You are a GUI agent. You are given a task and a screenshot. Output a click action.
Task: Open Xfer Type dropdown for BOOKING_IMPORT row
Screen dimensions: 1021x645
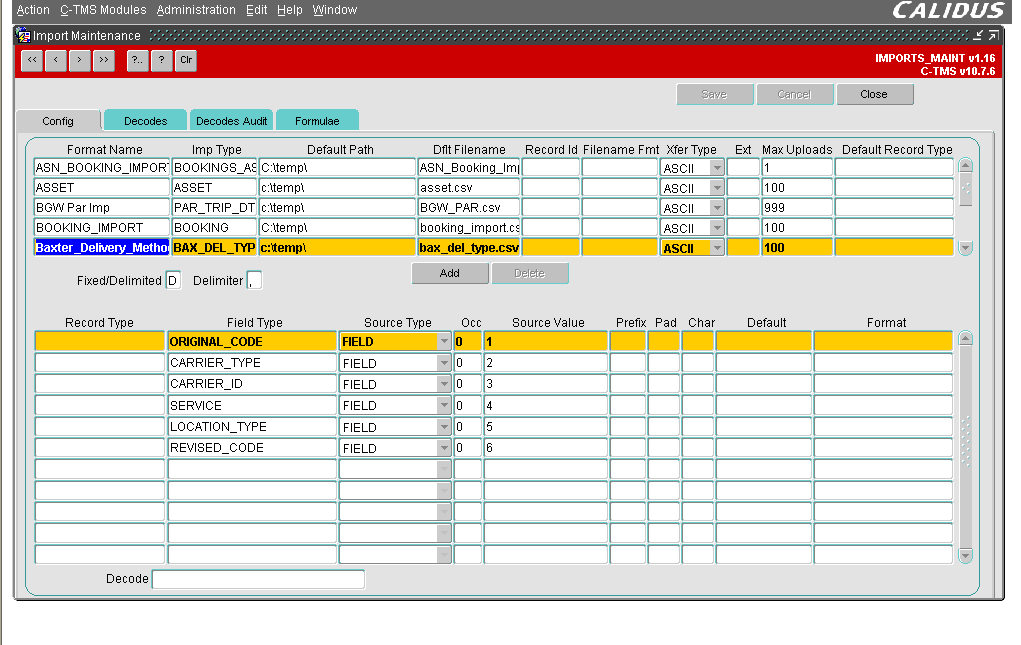[717, 228]
